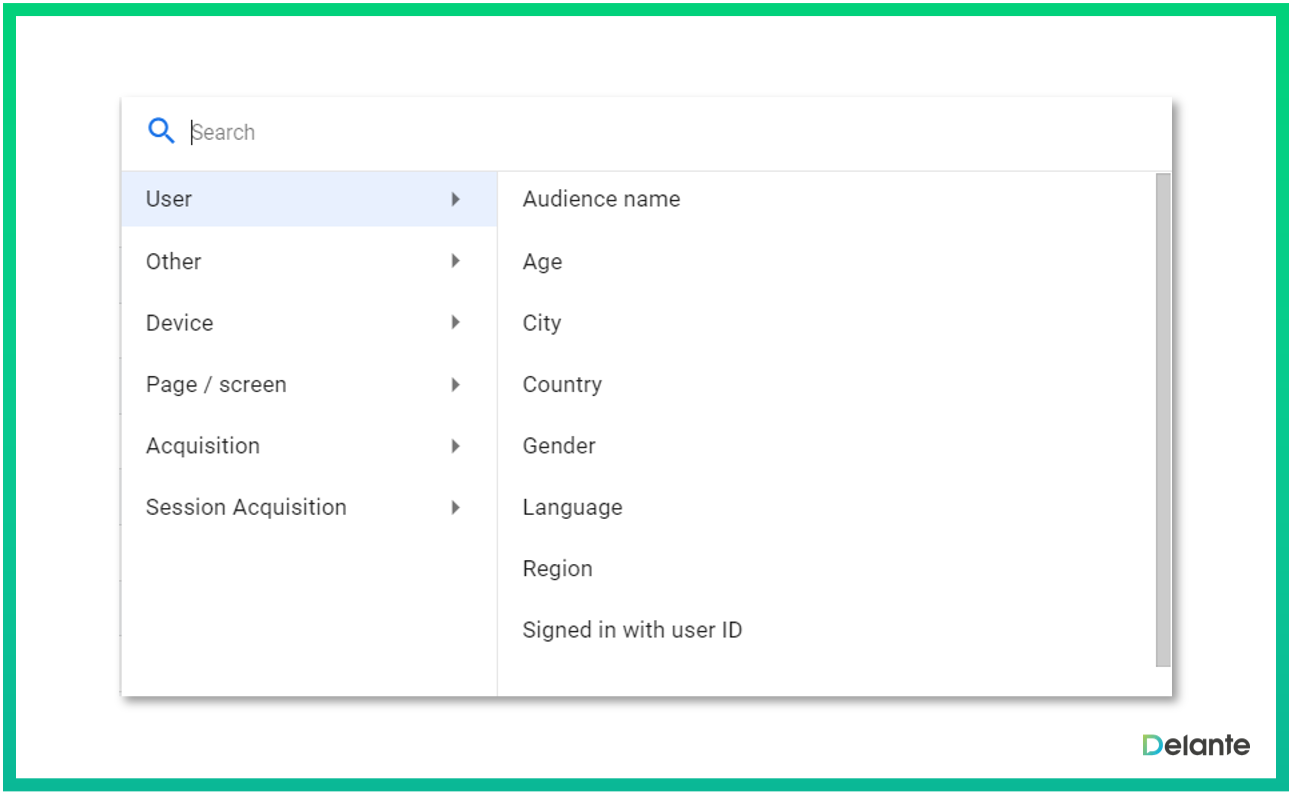Expand the Acquisition category arrow
The width and height of the screenshot is (1293, 793).
point(455,446)
